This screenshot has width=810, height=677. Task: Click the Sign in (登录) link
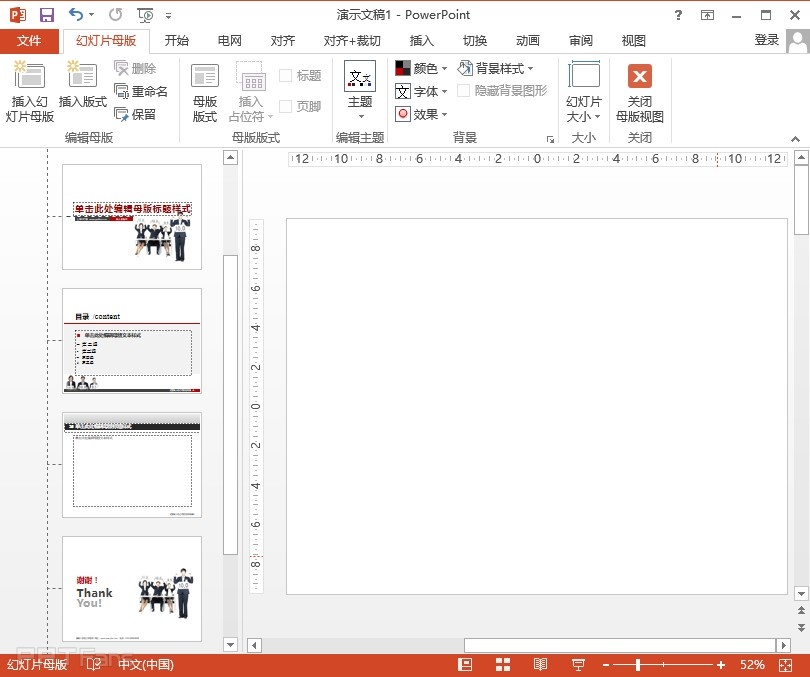click(766, 40)
